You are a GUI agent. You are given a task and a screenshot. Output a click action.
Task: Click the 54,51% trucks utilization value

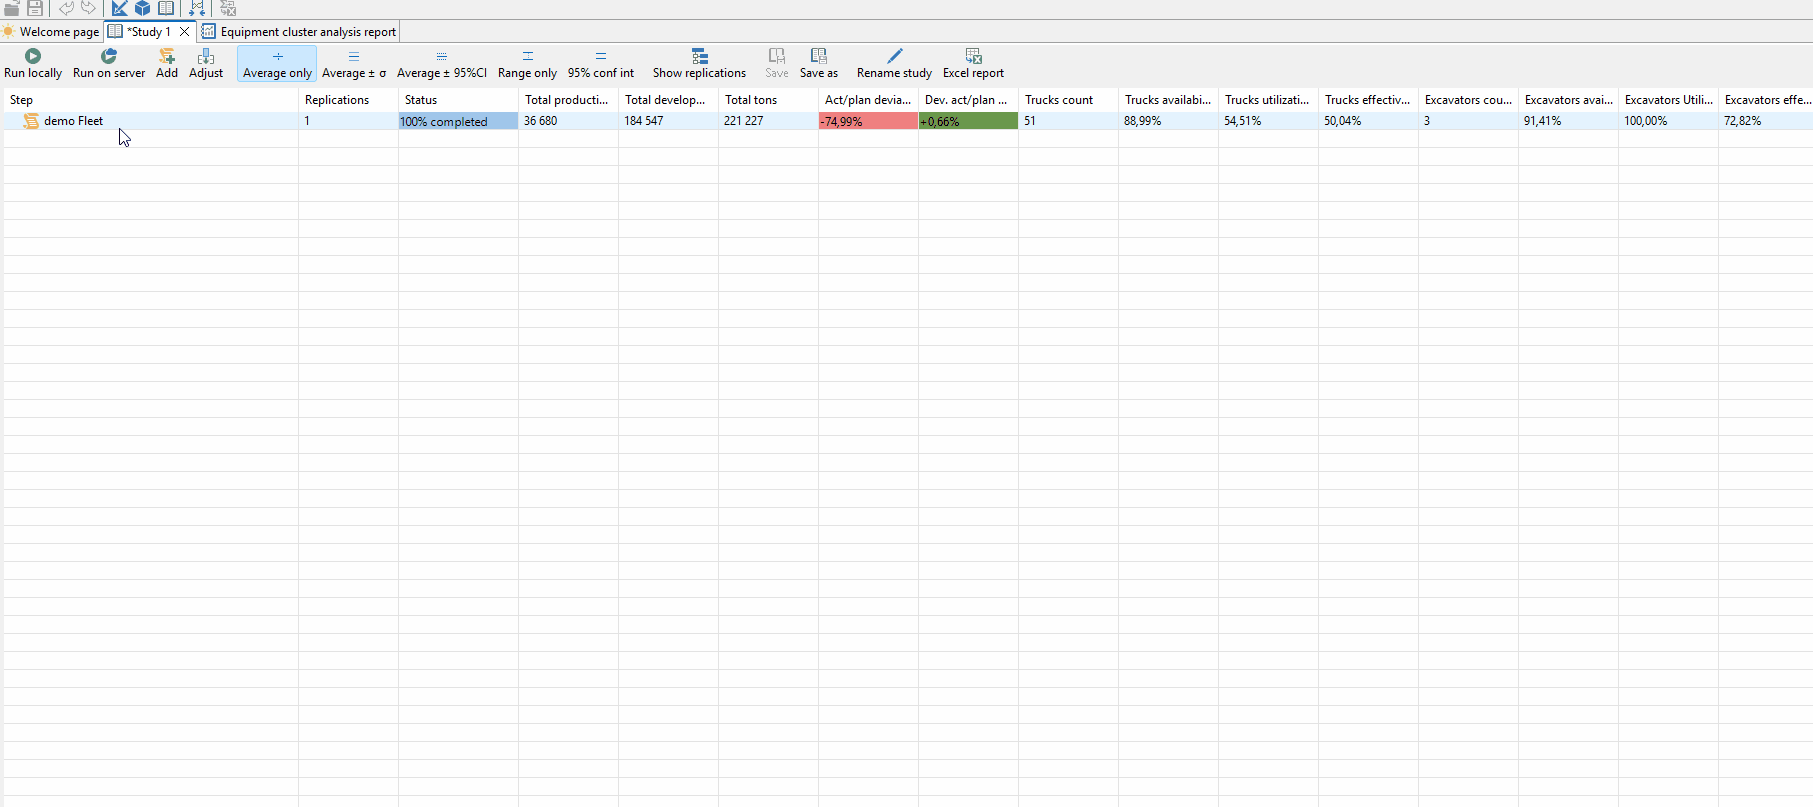click(1243, 121)
